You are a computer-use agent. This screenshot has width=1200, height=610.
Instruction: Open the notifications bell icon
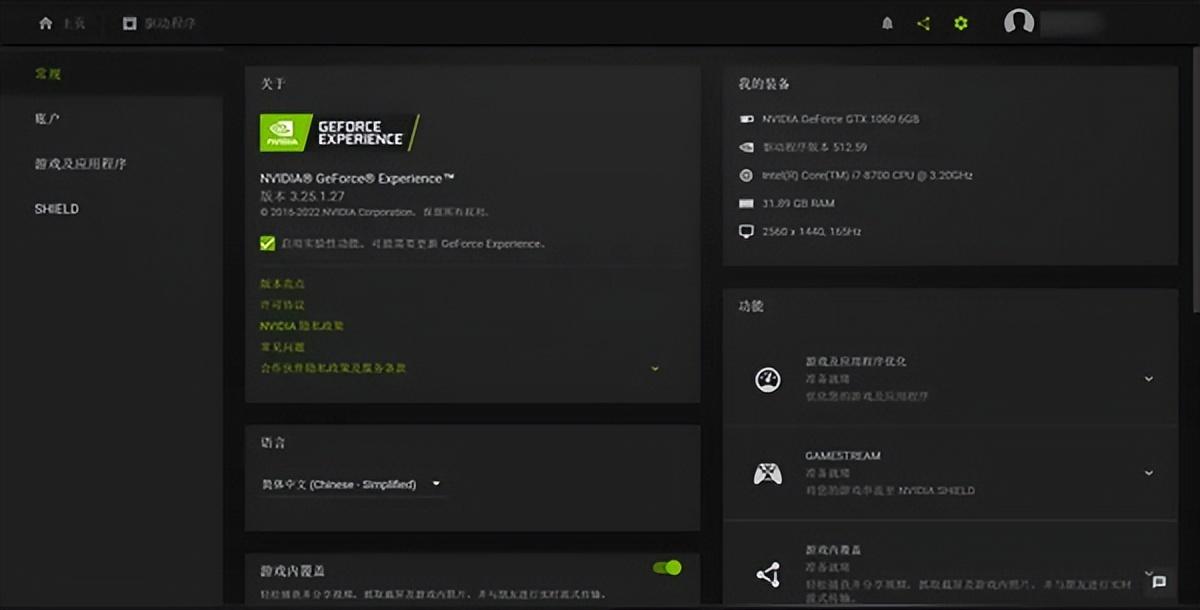pyautogui.click(x=887, y=23)
